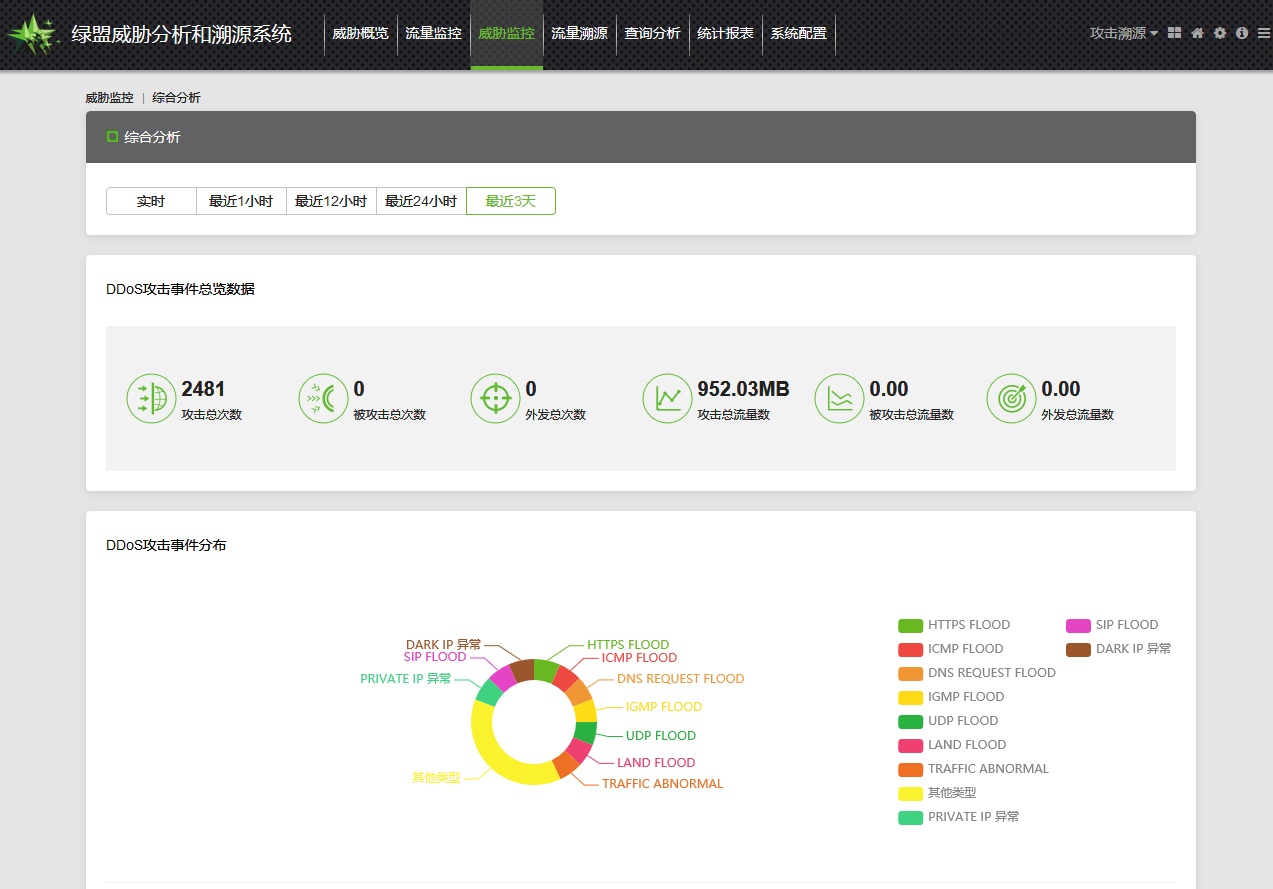
Task: Toggle HTTPS FLOOD legend item
Action: coord(968,625)
